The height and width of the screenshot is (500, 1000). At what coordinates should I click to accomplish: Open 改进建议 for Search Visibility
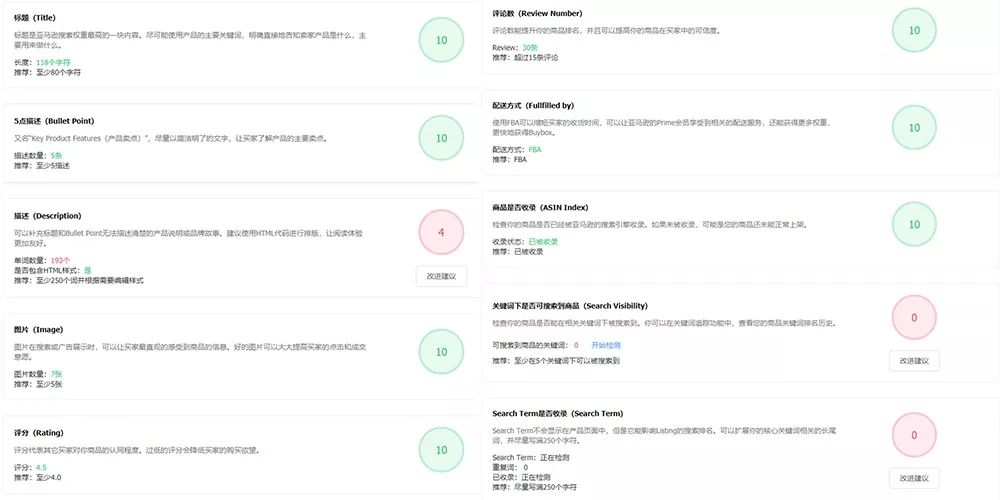[914, 360]
